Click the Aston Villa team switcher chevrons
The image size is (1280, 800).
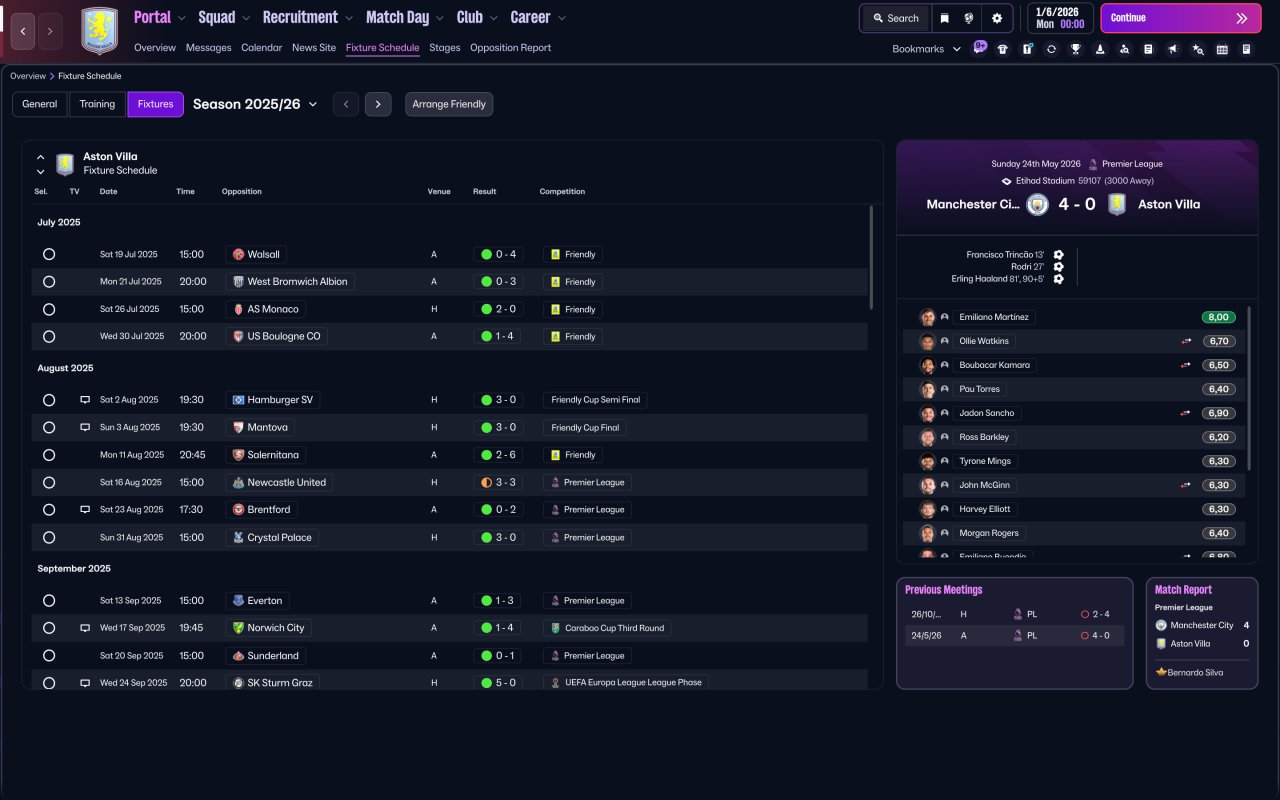point(40,164)
